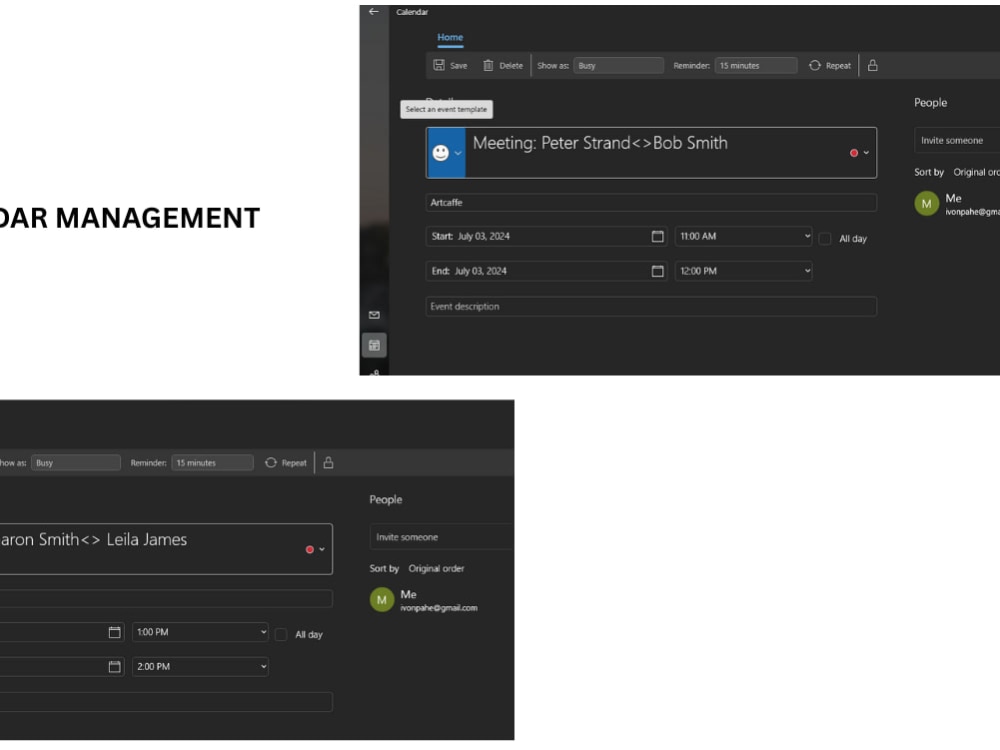Select the Me contact in bottom window
Screen dimensions: 1000x750
424,600
